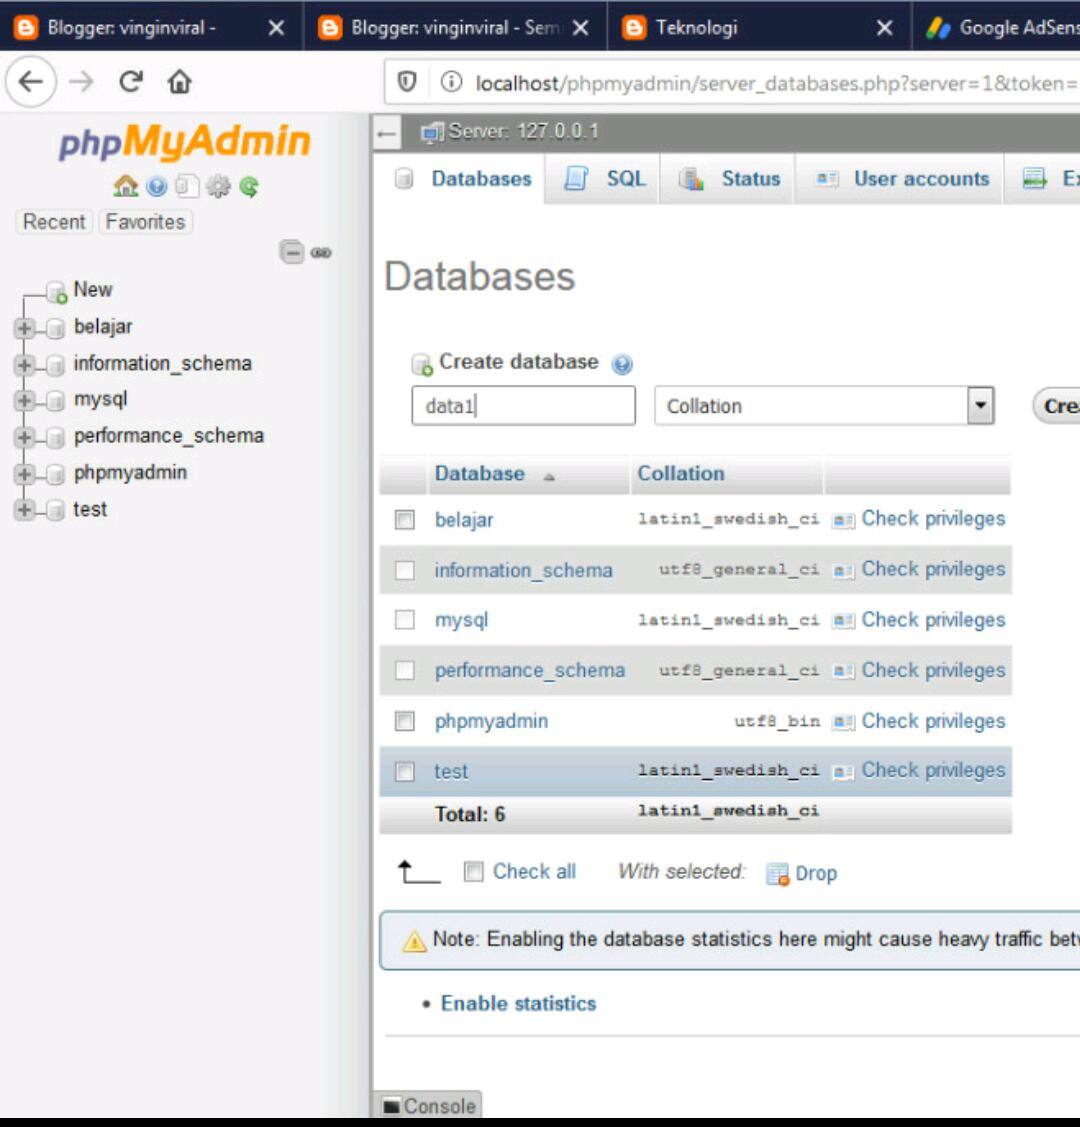Screen dimensions: 1080x1127
Task: Click the browser forward arrow
Action: pos(82,81)
